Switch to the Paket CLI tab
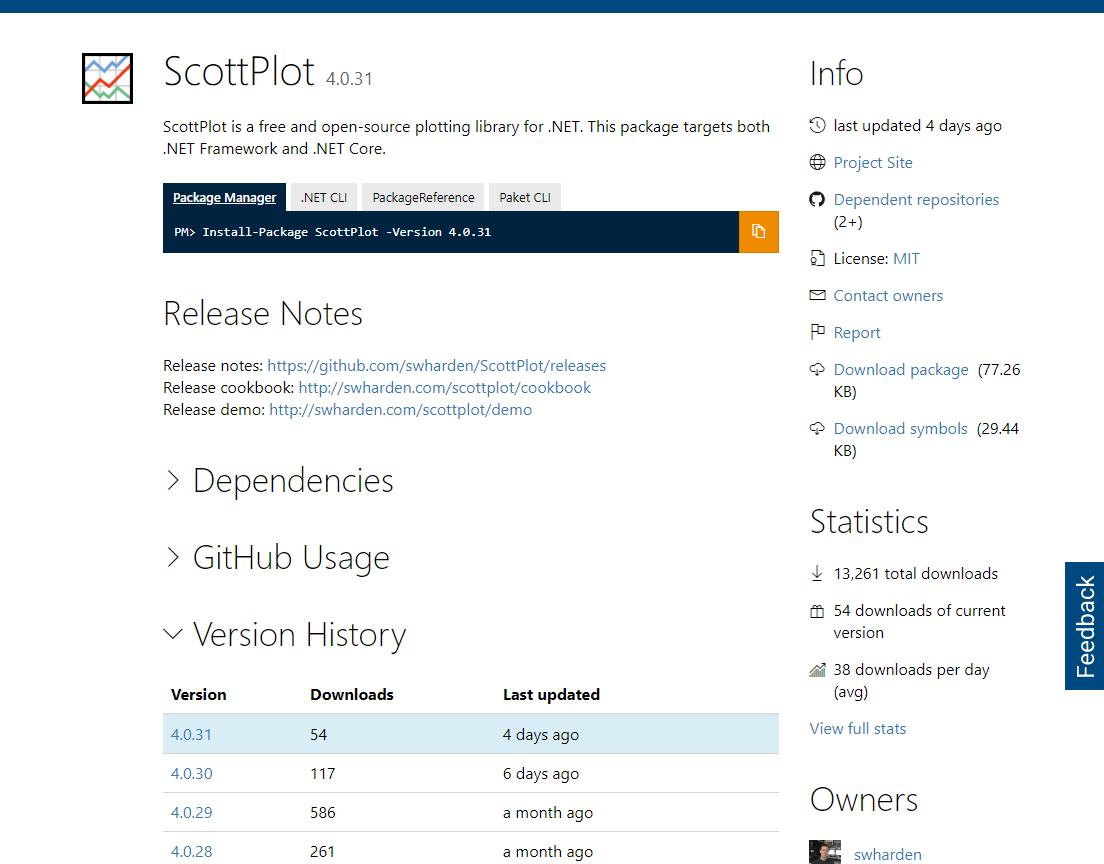The image size is (1104, 864). point(525,197)
